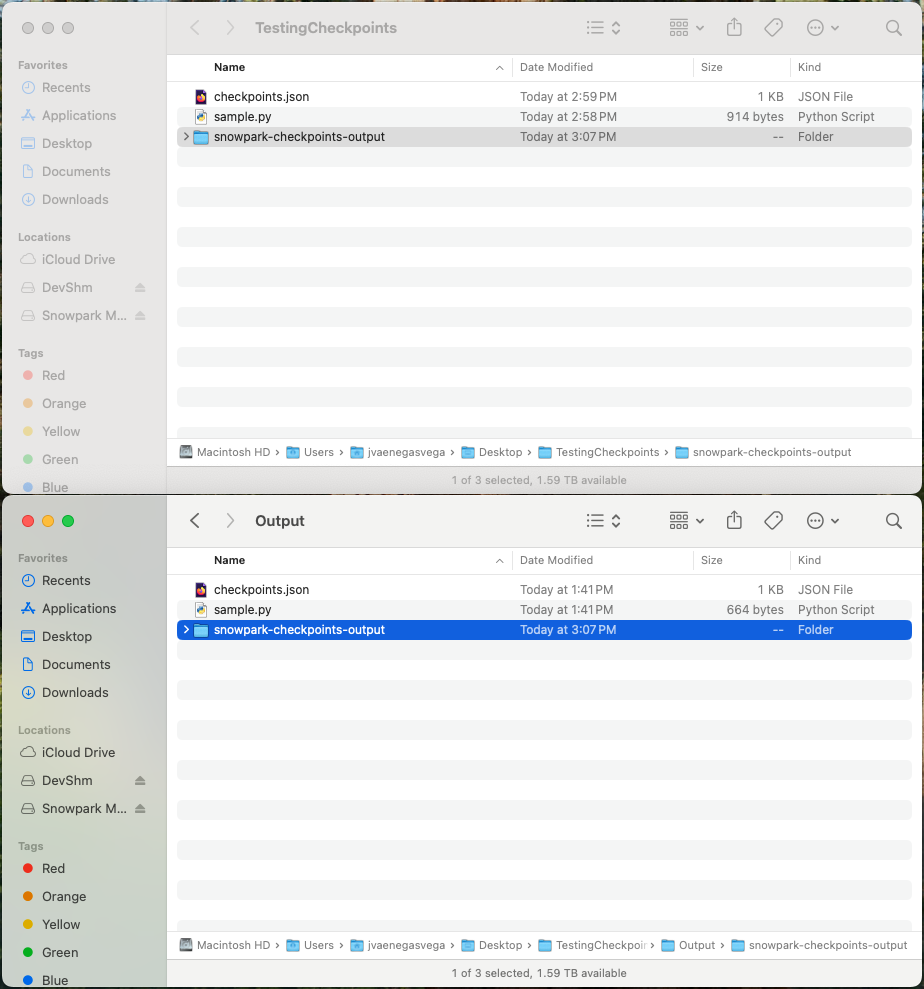Open the More actions menu in the Output window
The width and height of the screenshot is (924, 989).
822,521
